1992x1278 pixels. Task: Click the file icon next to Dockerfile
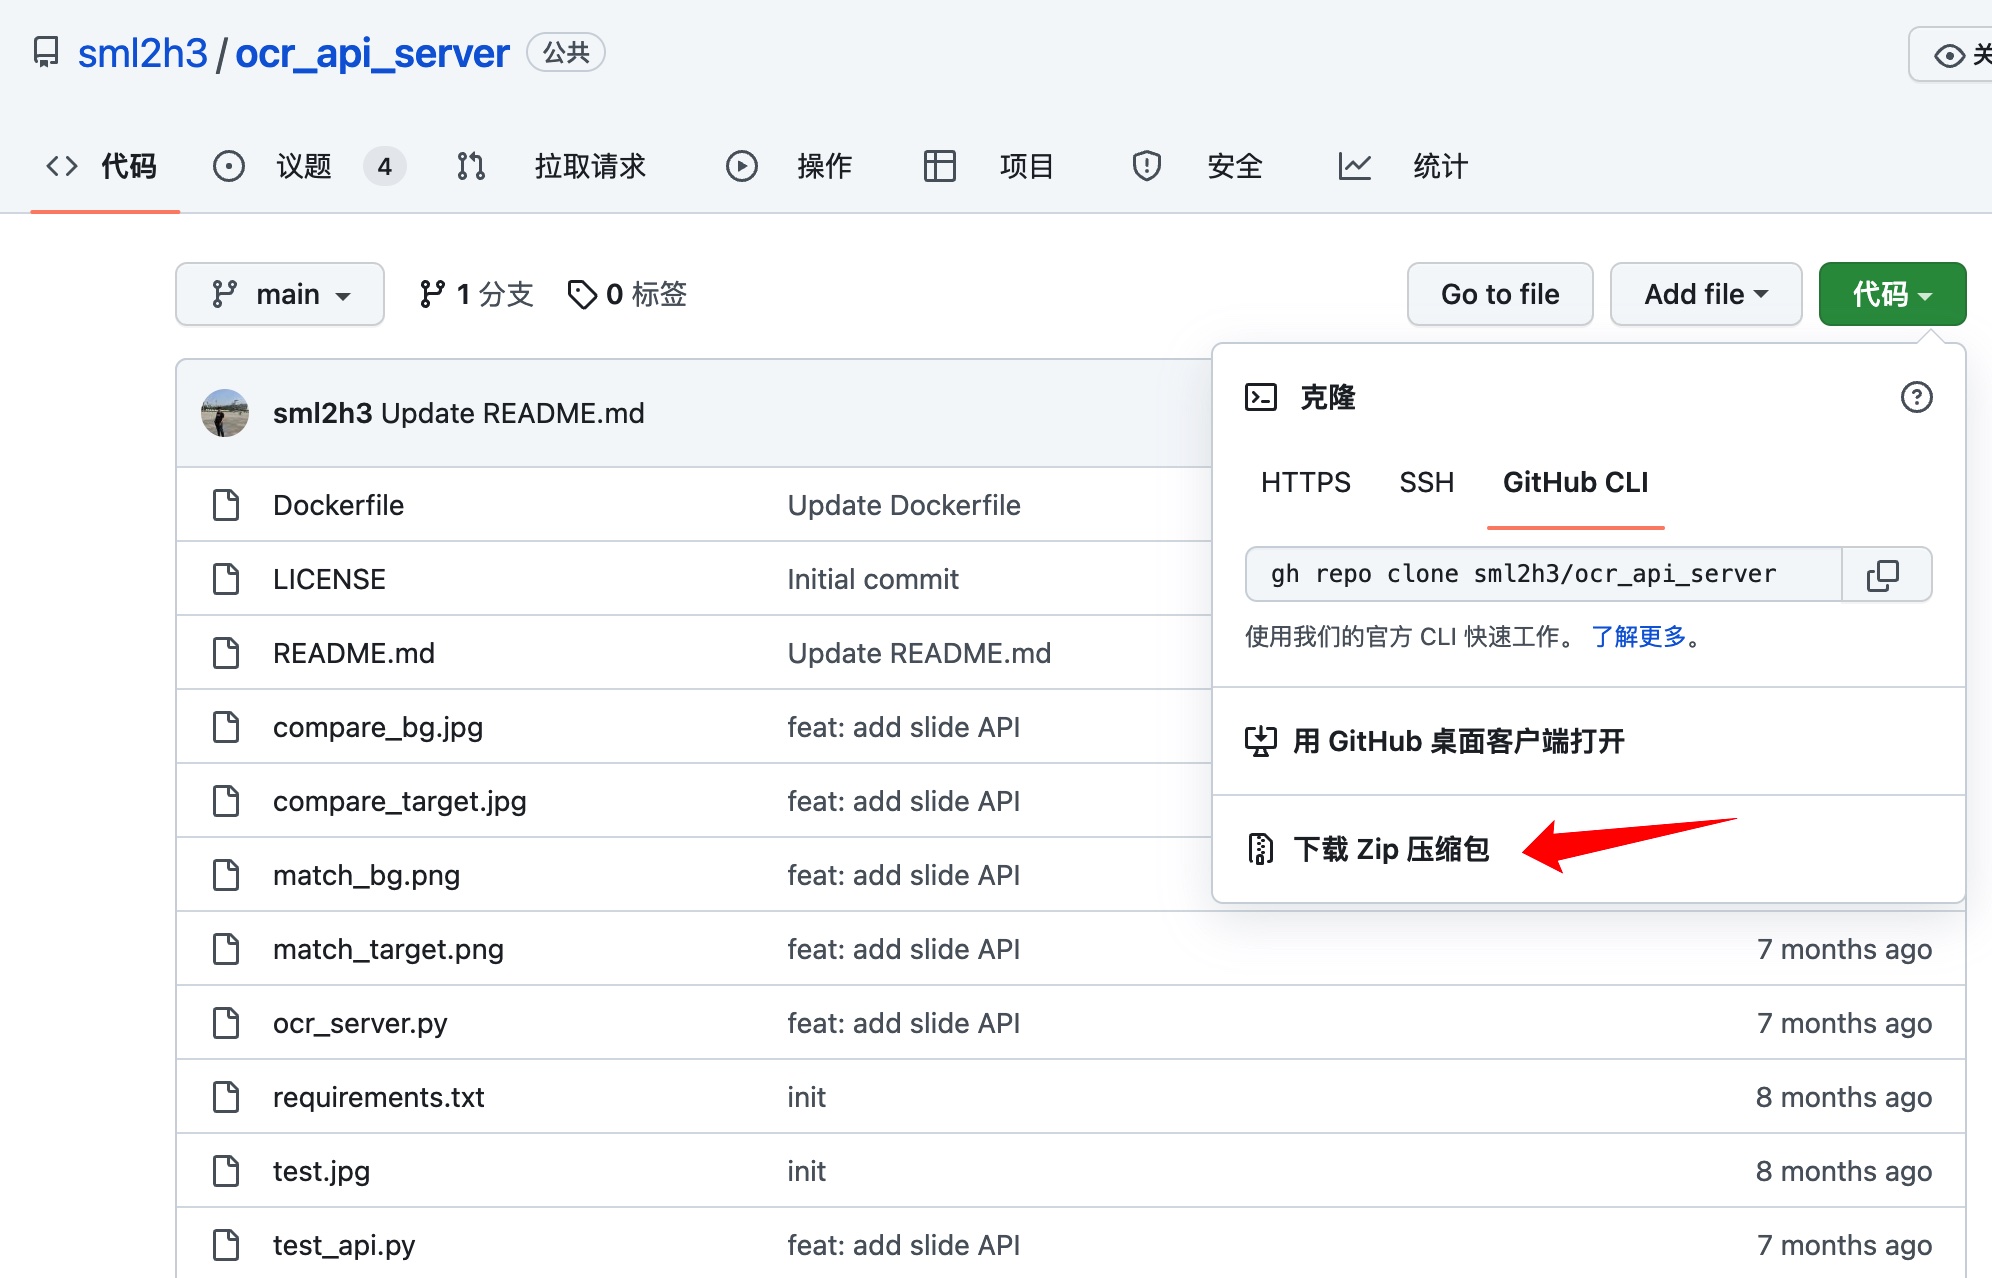(x=226, y=505)
